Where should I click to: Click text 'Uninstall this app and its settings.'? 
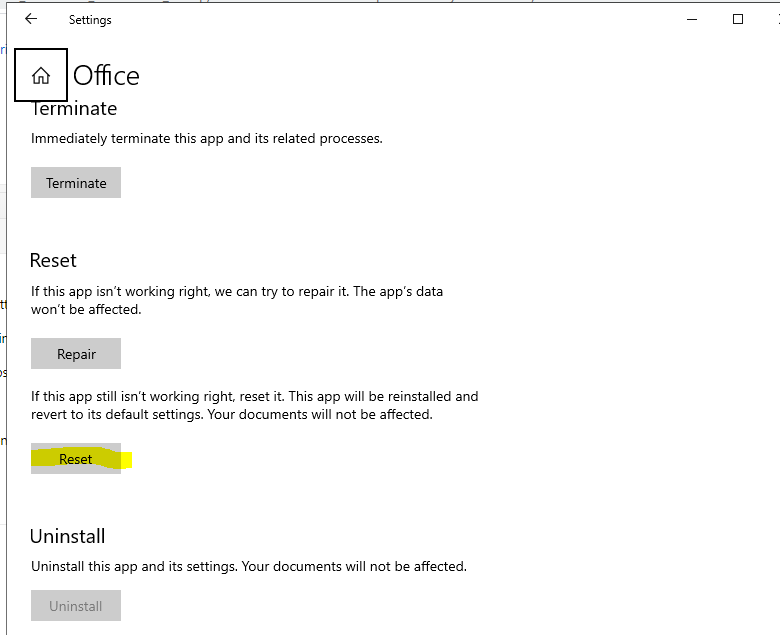point(134,566)
